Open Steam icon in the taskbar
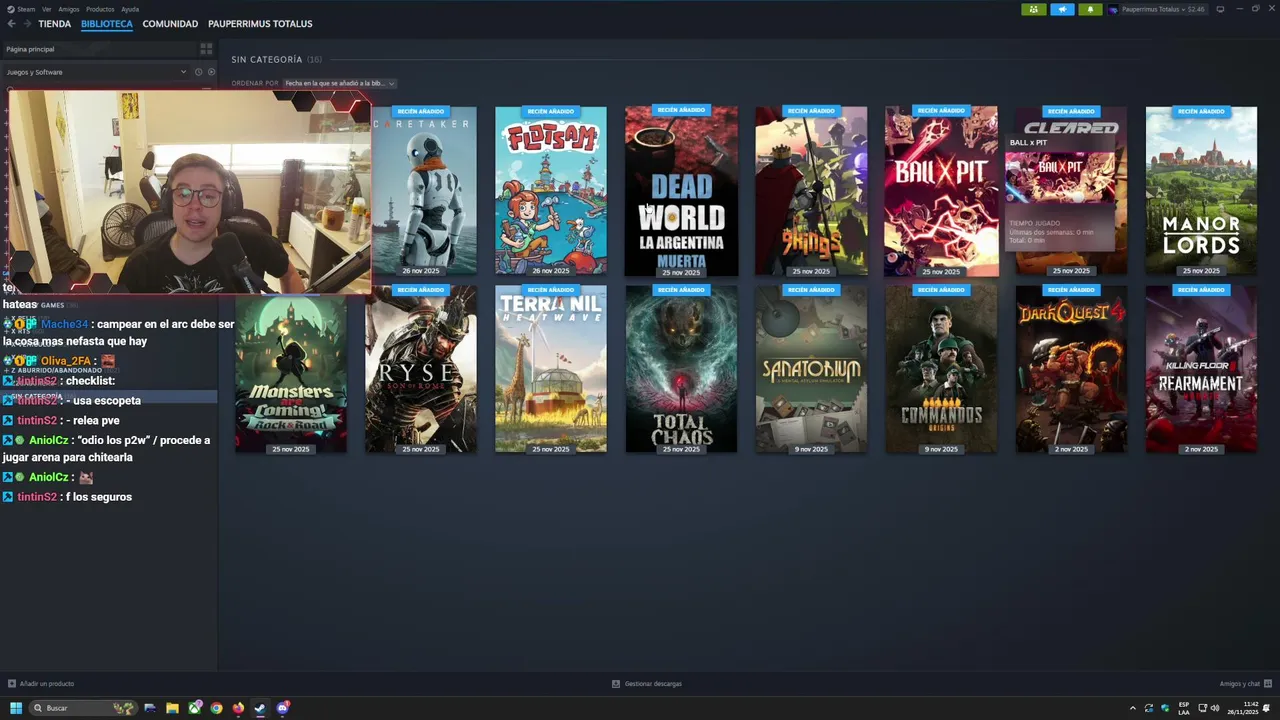Image resolution: width=1280 pixels, height=720 pixels. [x=260, y=708]
